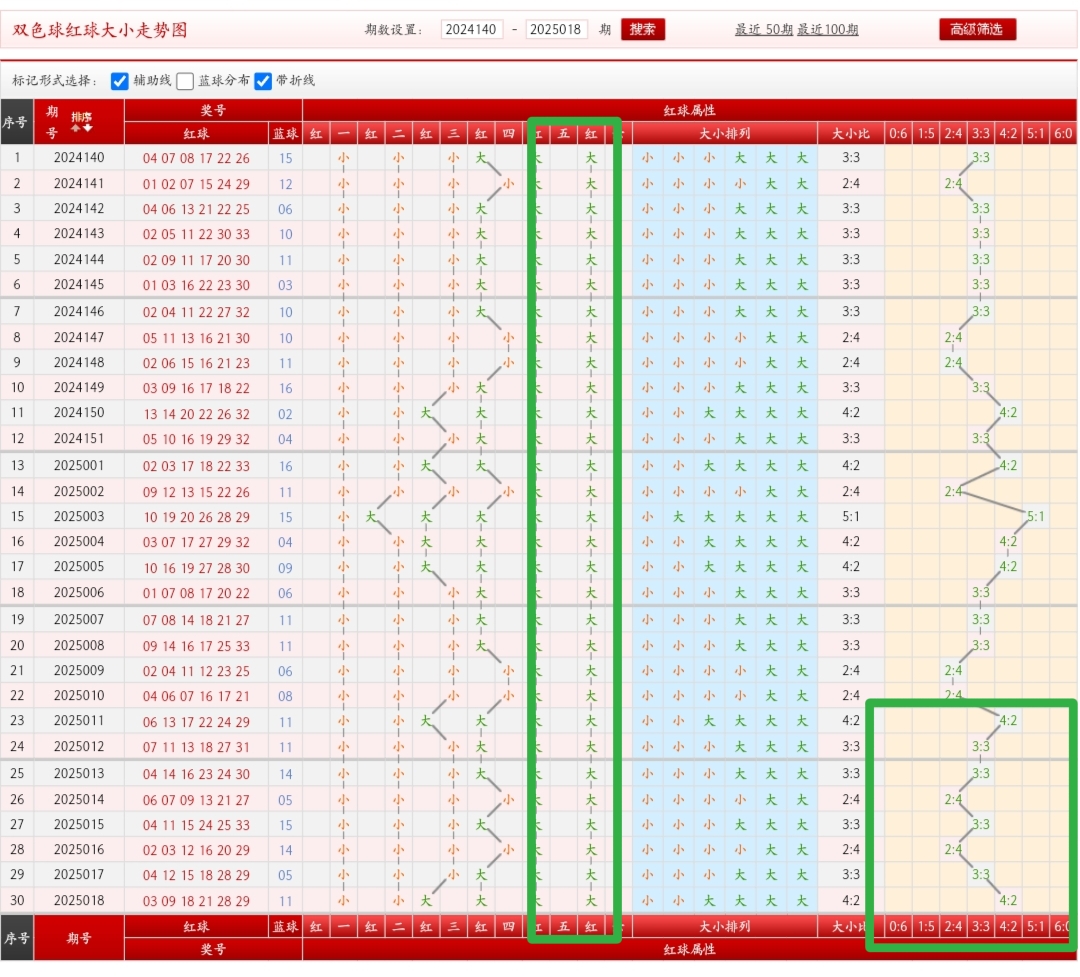
Task: Click the 大小排列 top column header
Action: 725,134
